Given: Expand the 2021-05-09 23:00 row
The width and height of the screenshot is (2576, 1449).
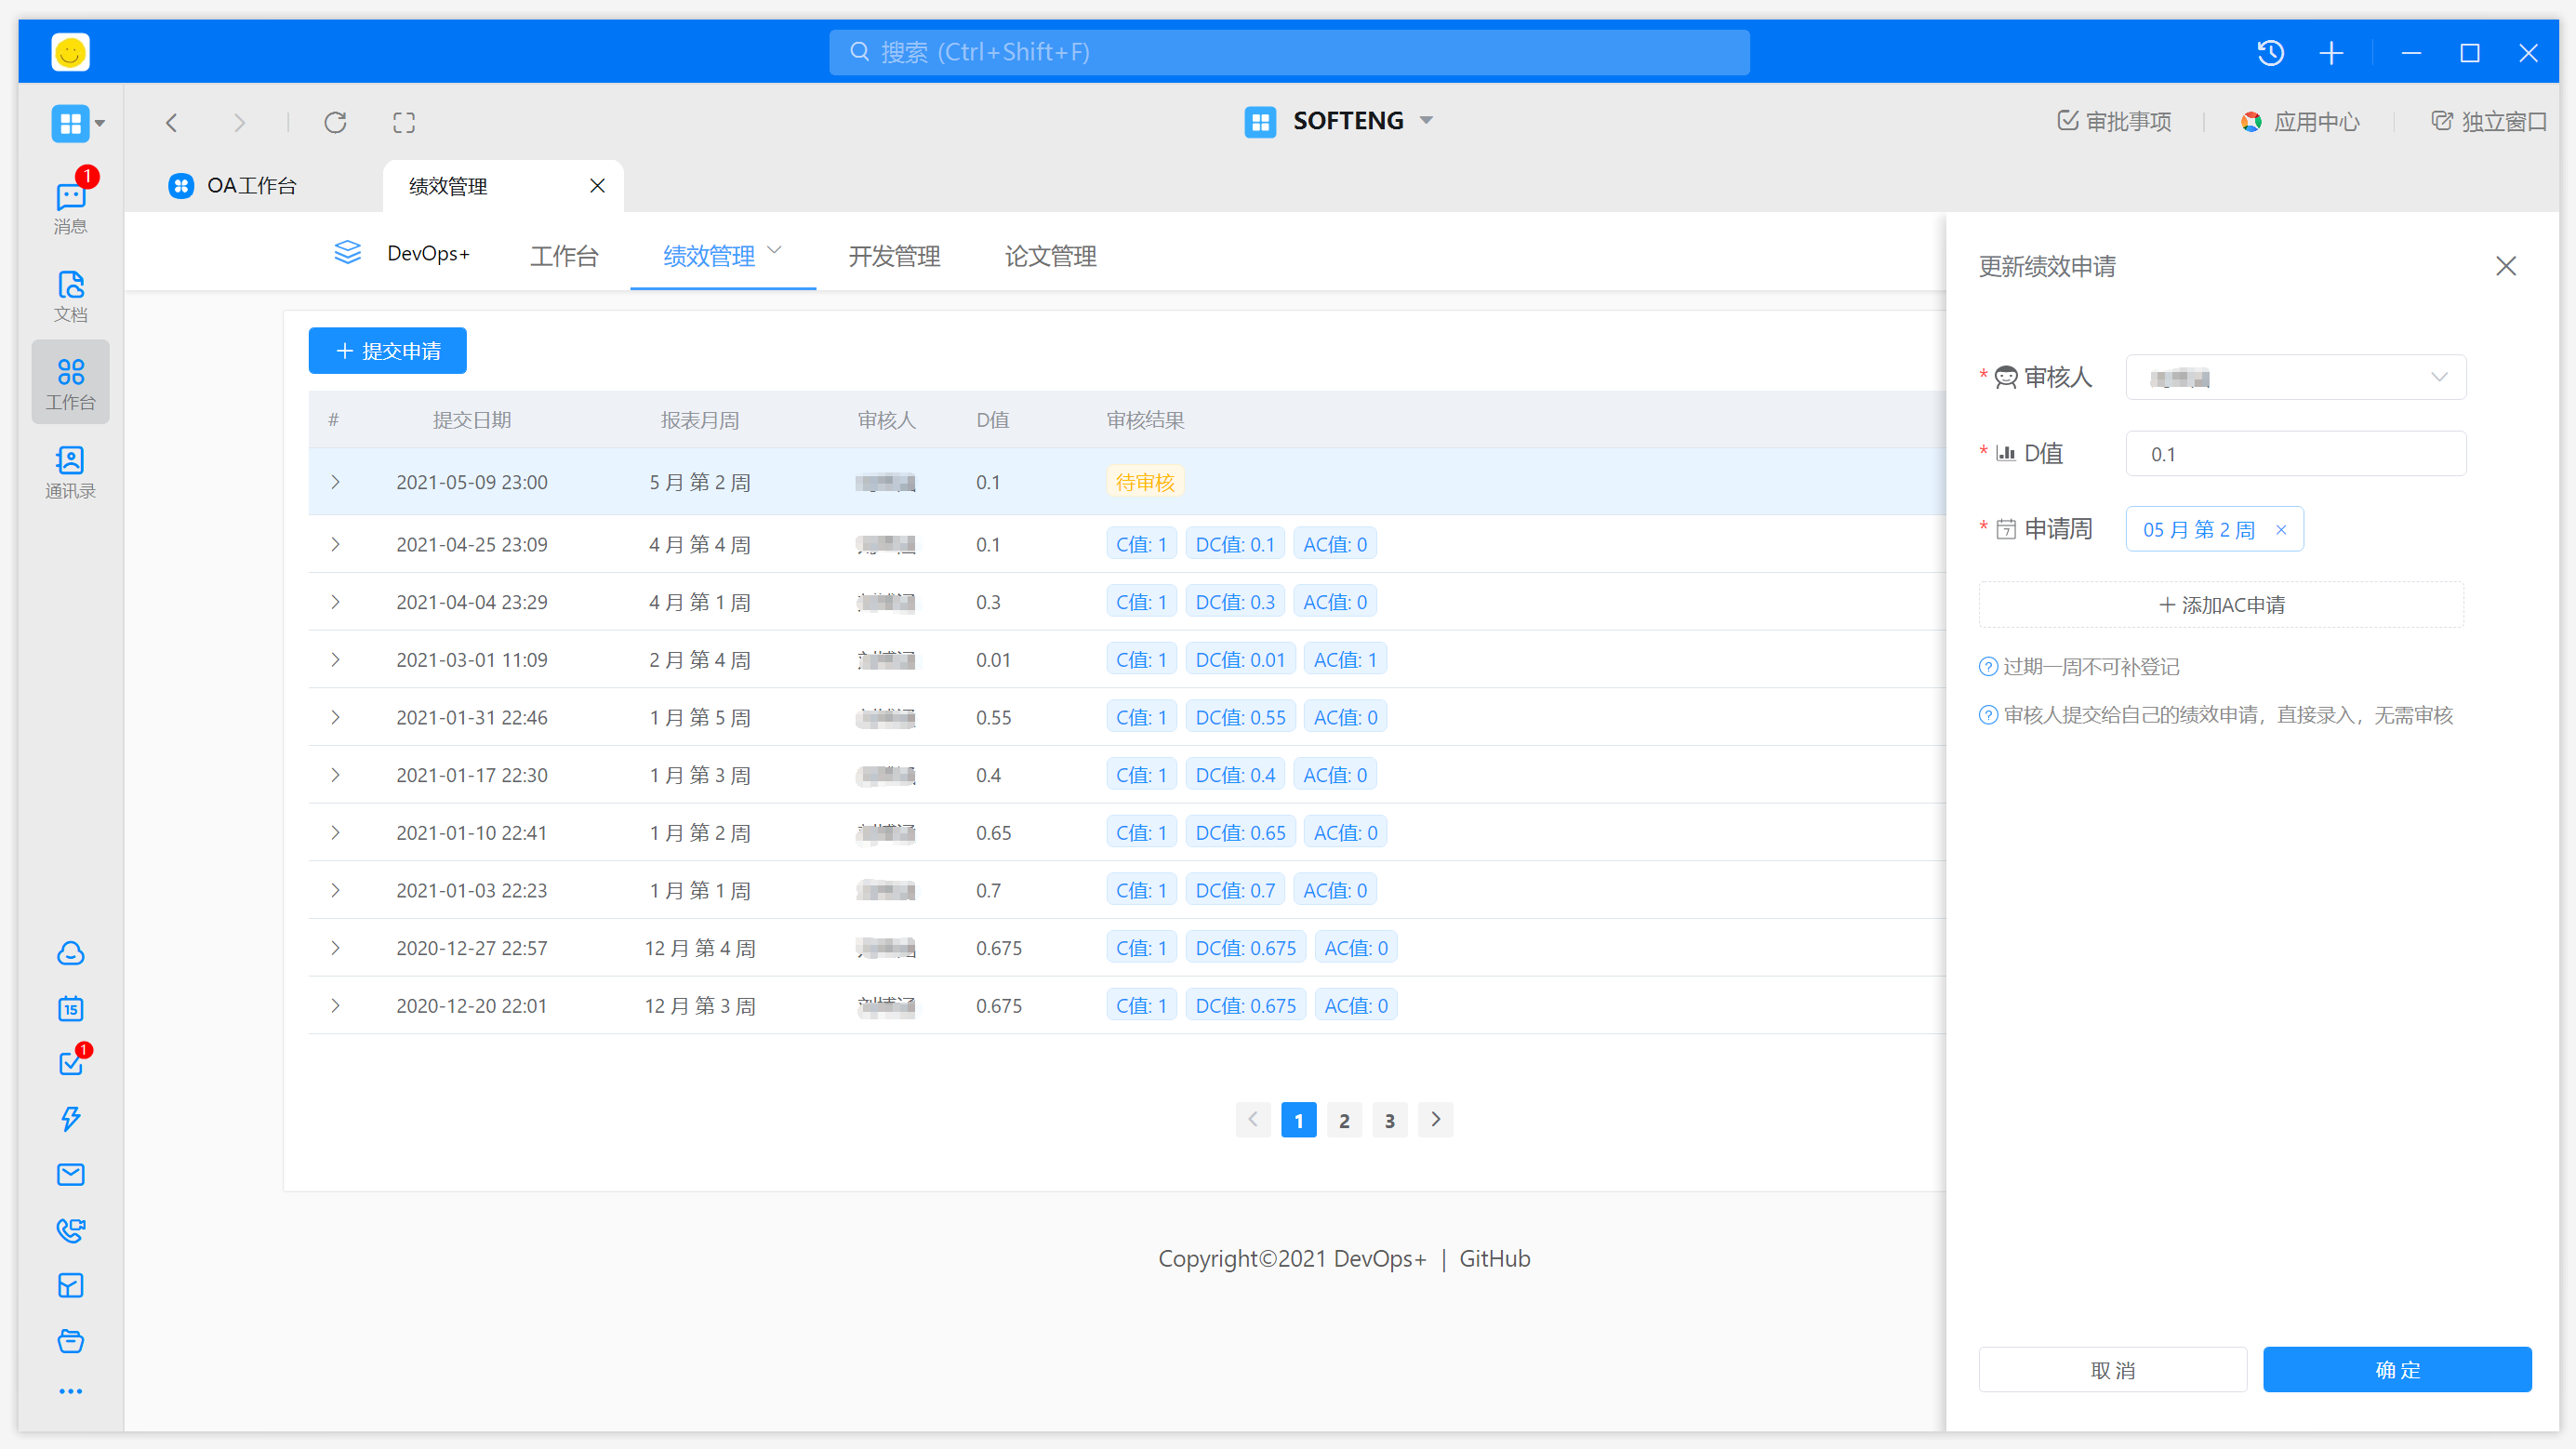Looking at the screenshot, I should click(x=335, y=482).
